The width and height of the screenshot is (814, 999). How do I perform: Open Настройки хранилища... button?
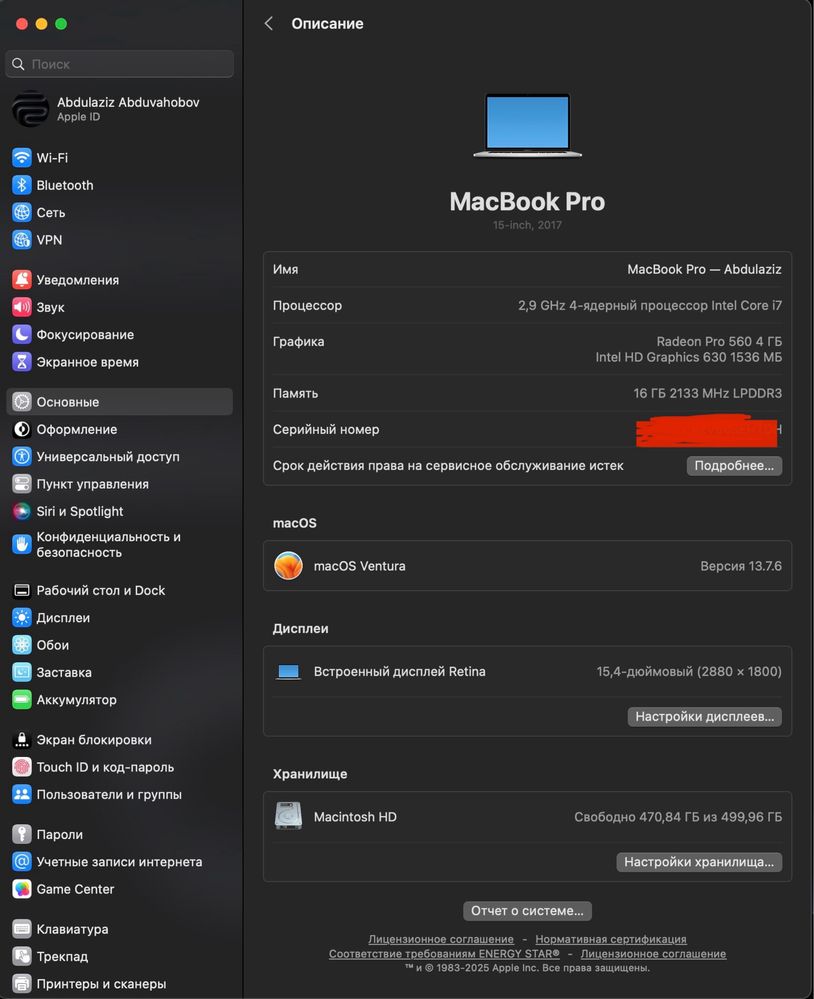click(699, 862)
